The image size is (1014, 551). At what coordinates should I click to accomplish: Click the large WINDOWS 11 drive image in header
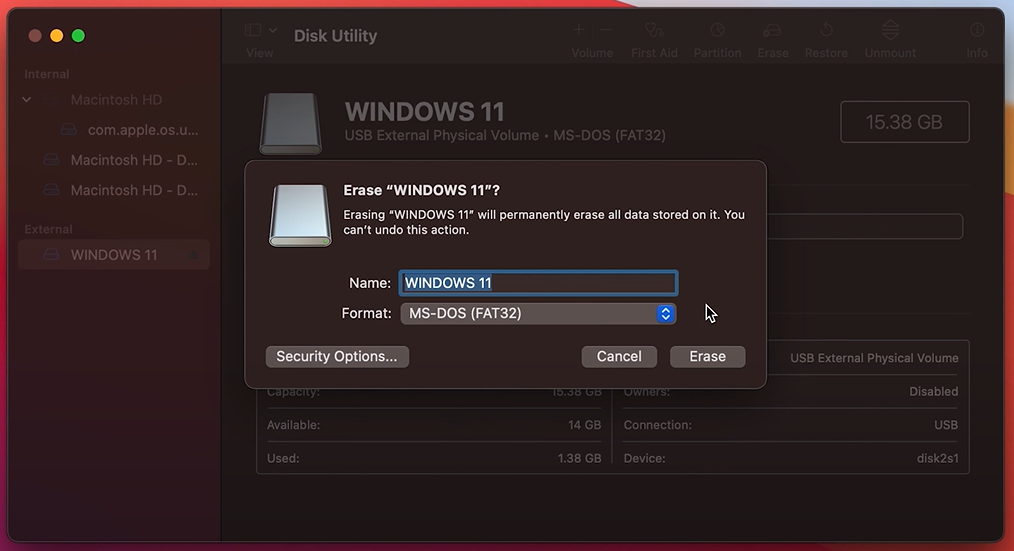pos(290,124)
